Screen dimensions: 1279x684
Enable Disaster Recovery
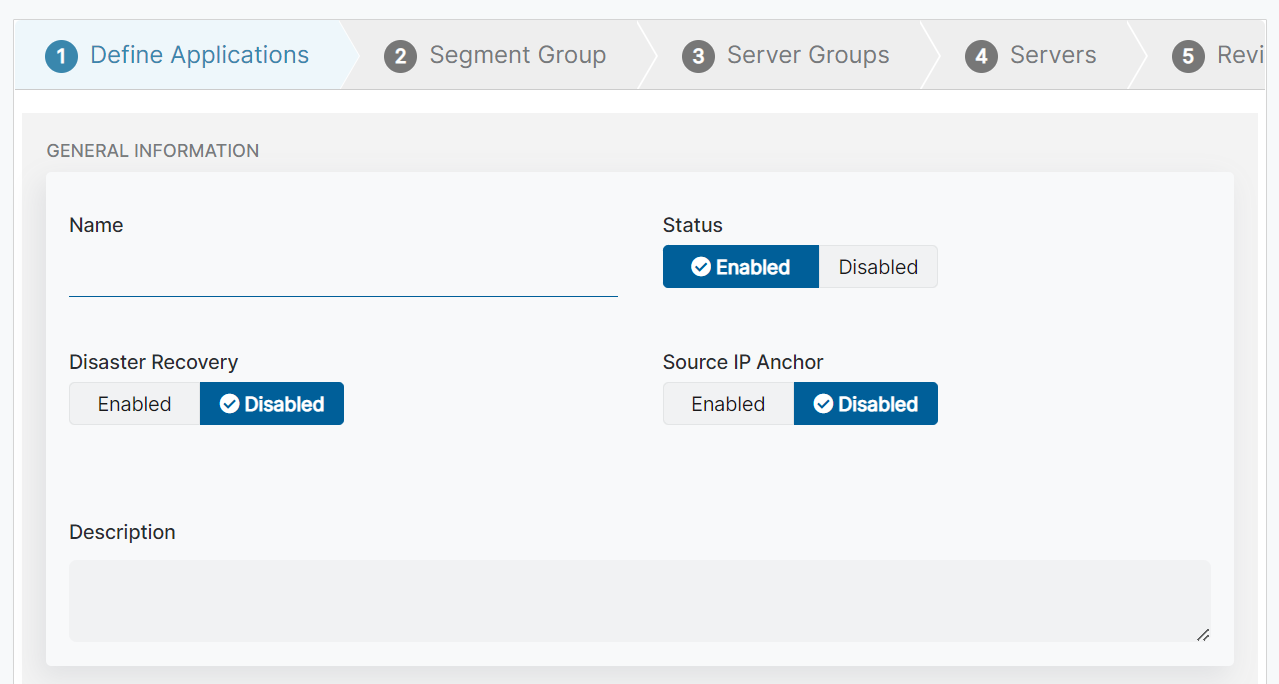coord(133,403)
